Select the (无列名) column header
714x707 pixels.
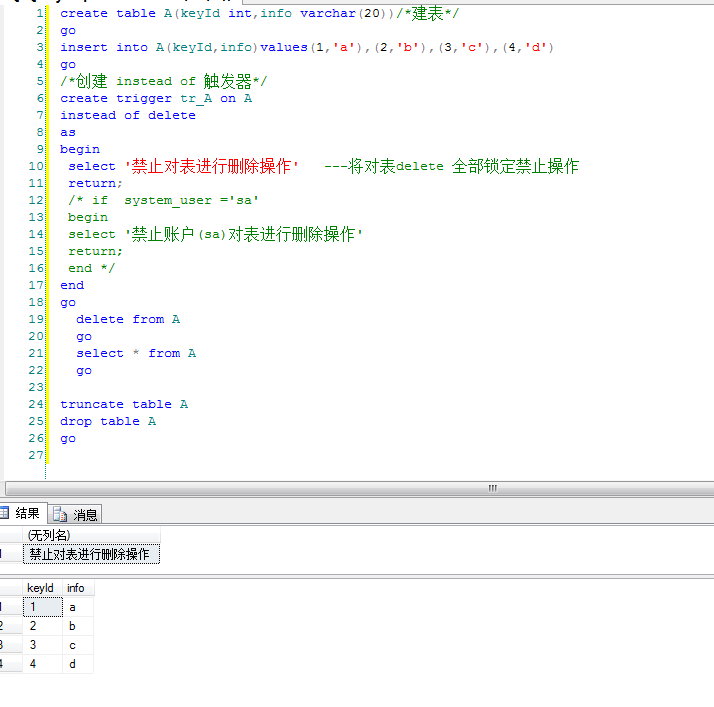(x=91, y=535)
